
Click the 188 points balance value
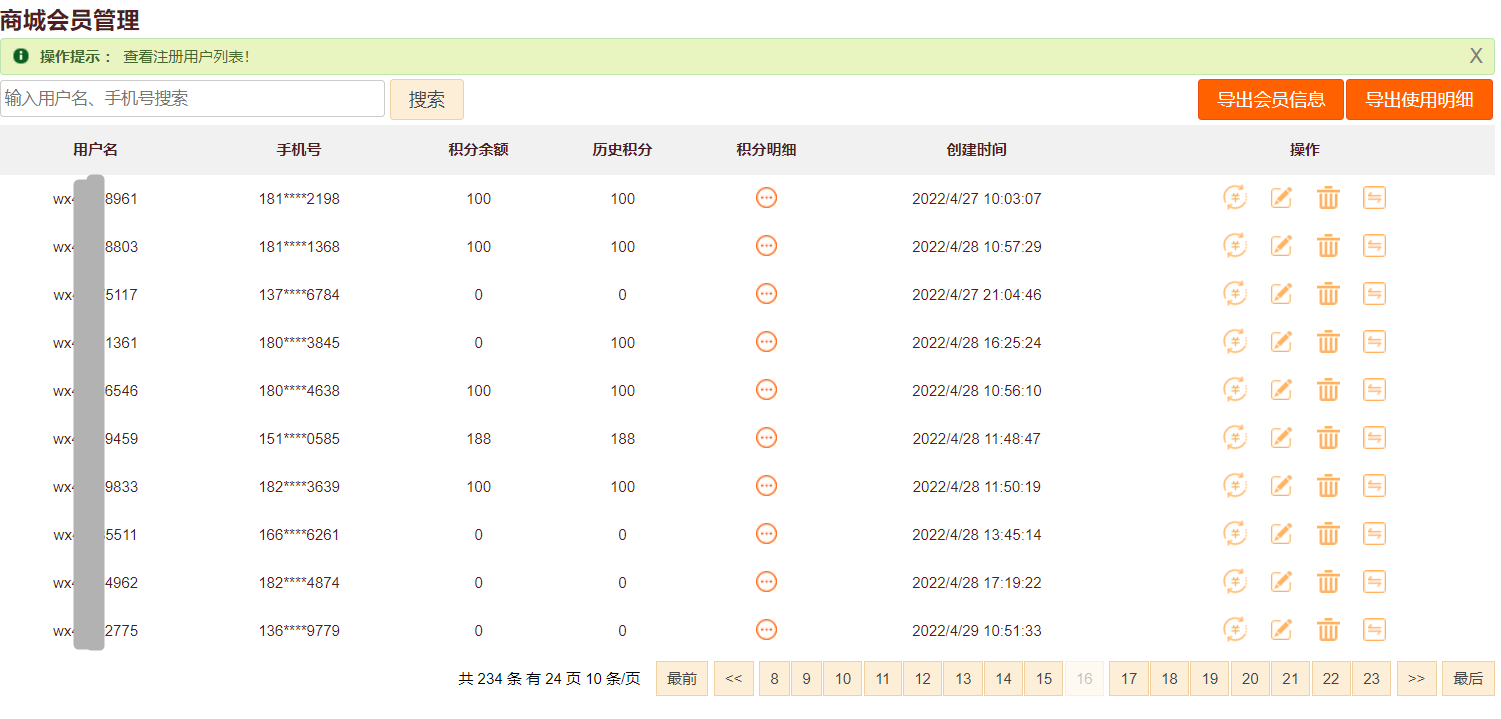tap(478, 439)
